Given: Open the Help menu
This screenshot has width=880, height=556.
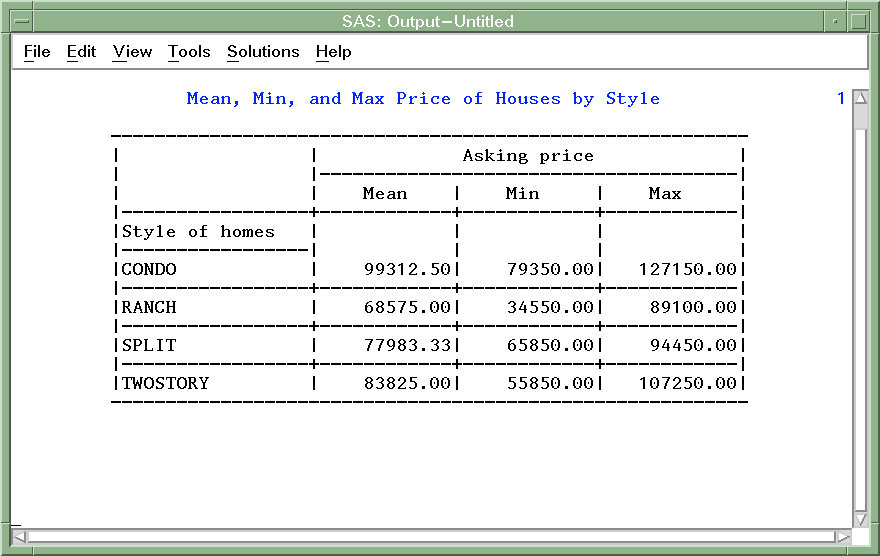Looking at the screenshot, I should [x=333, y=52].
